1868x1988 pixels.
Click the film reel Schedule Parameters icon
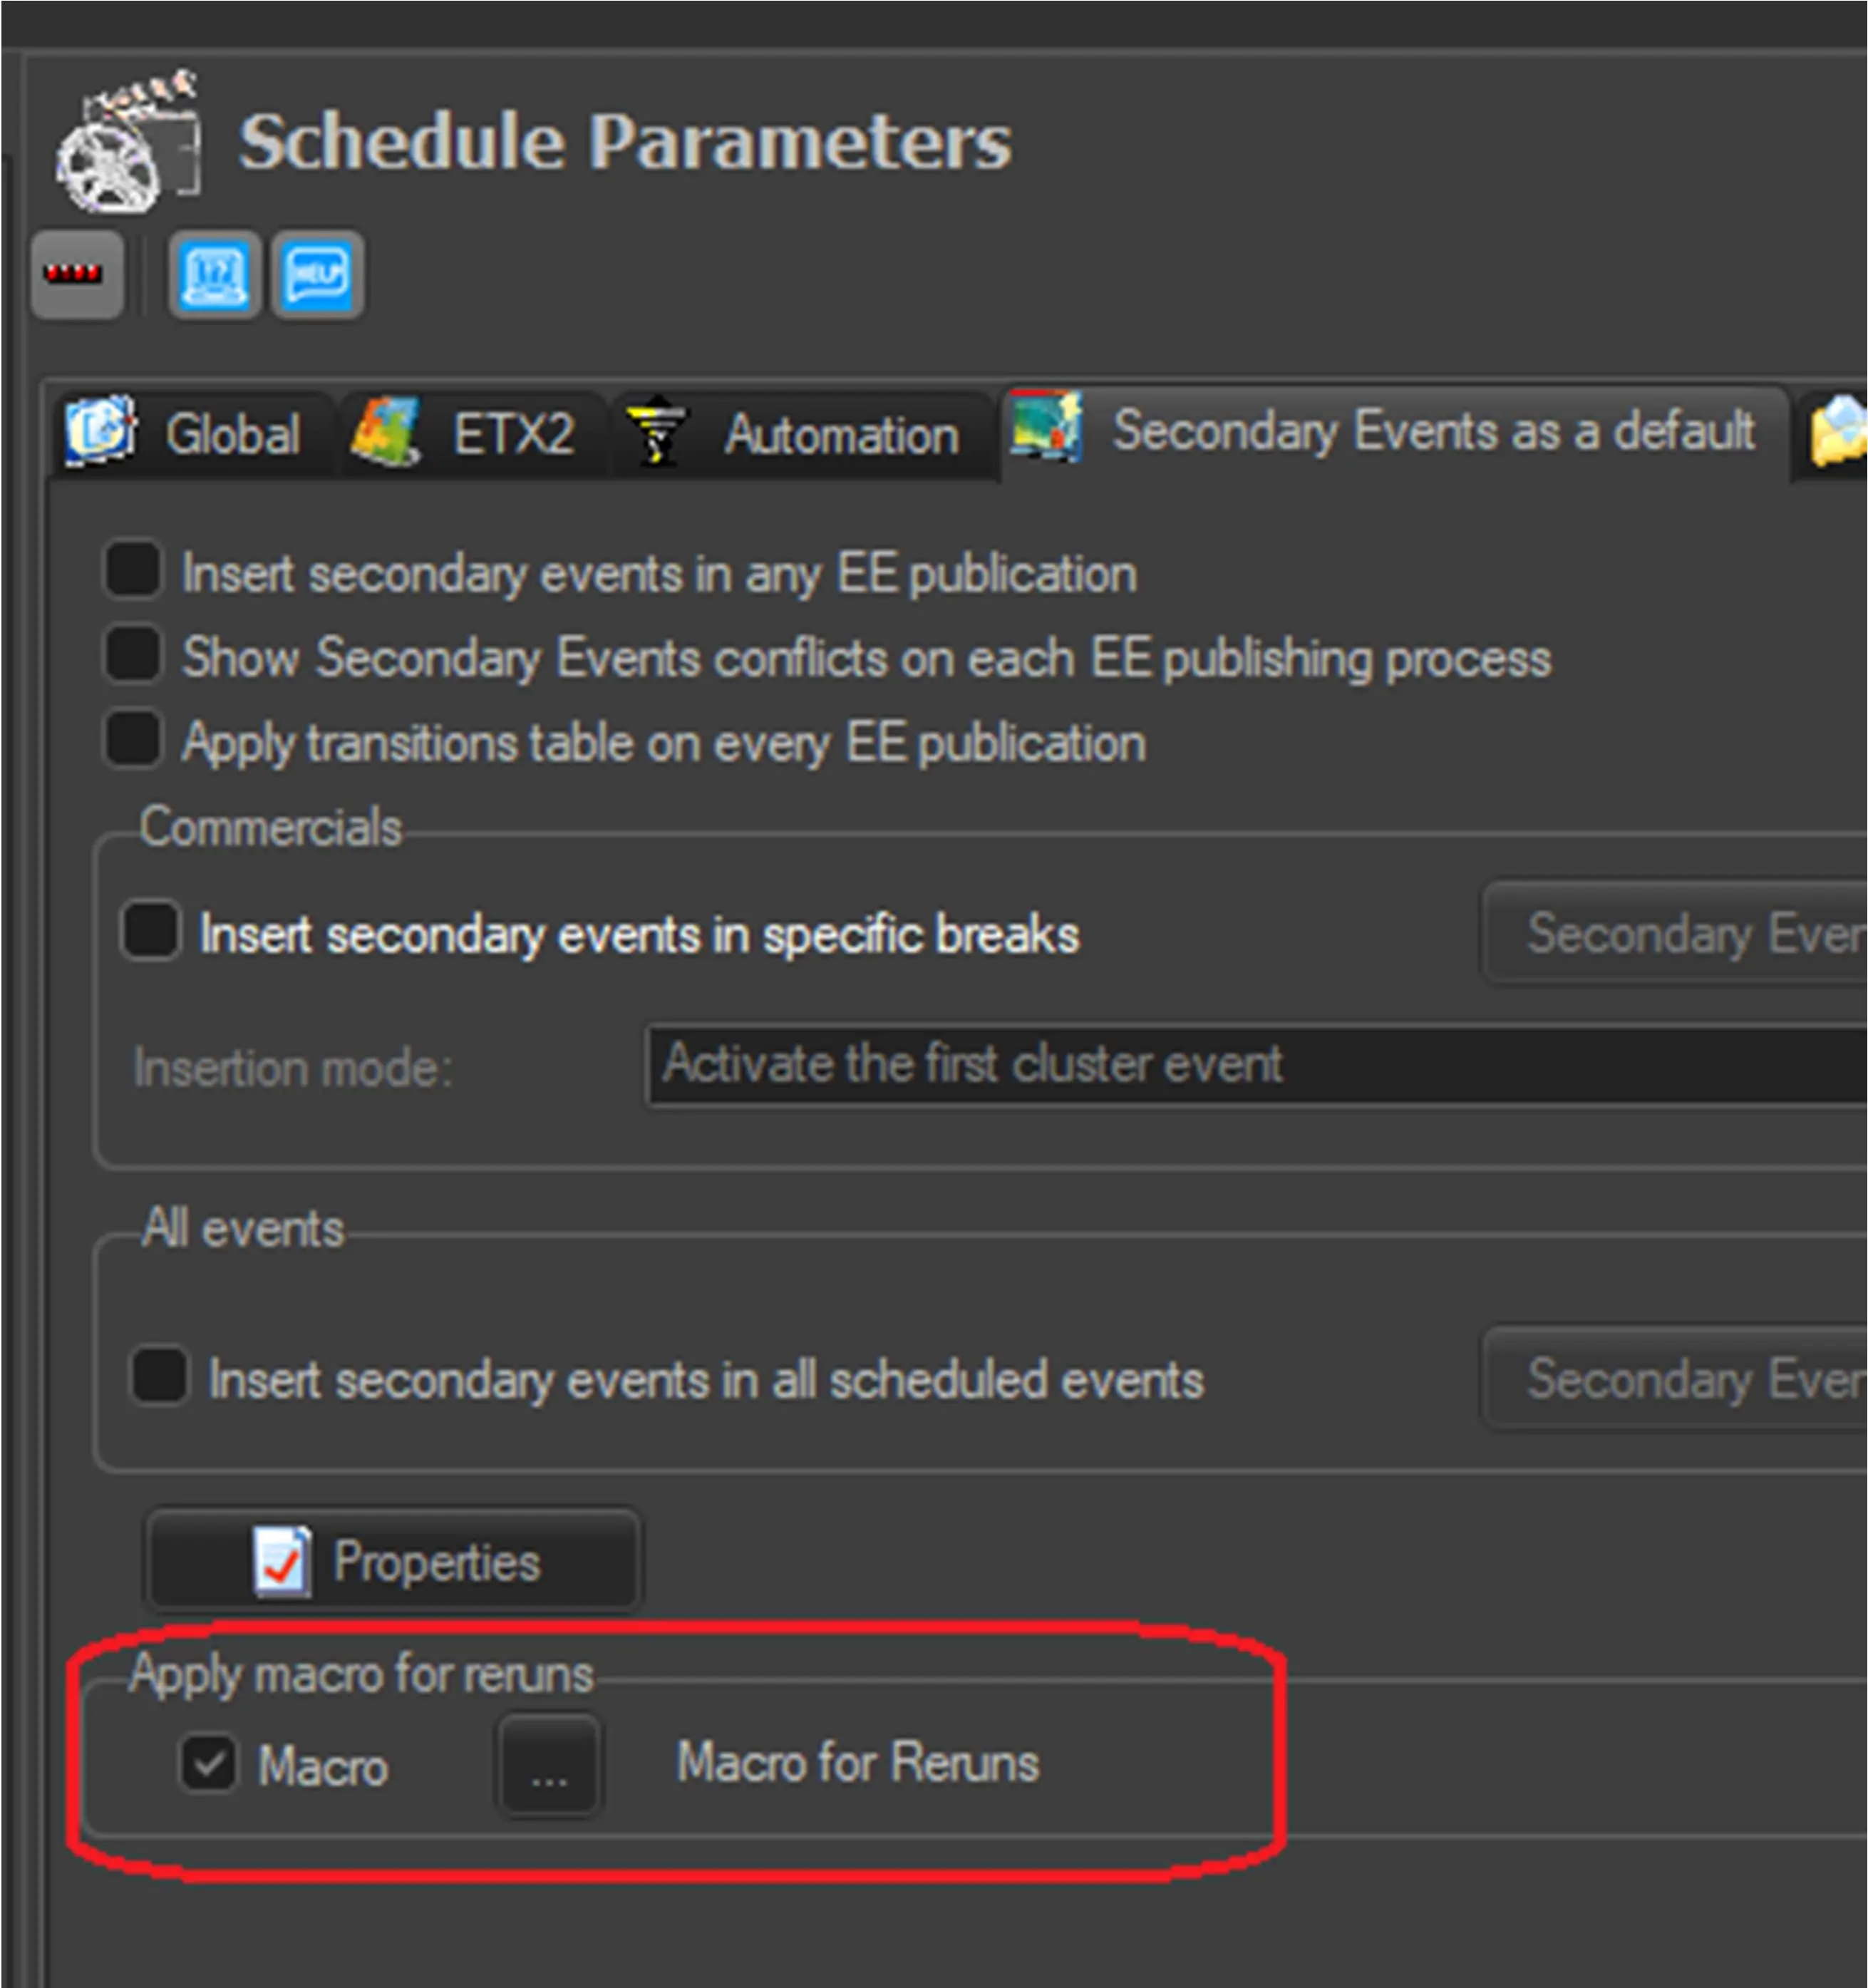point(127,142)
